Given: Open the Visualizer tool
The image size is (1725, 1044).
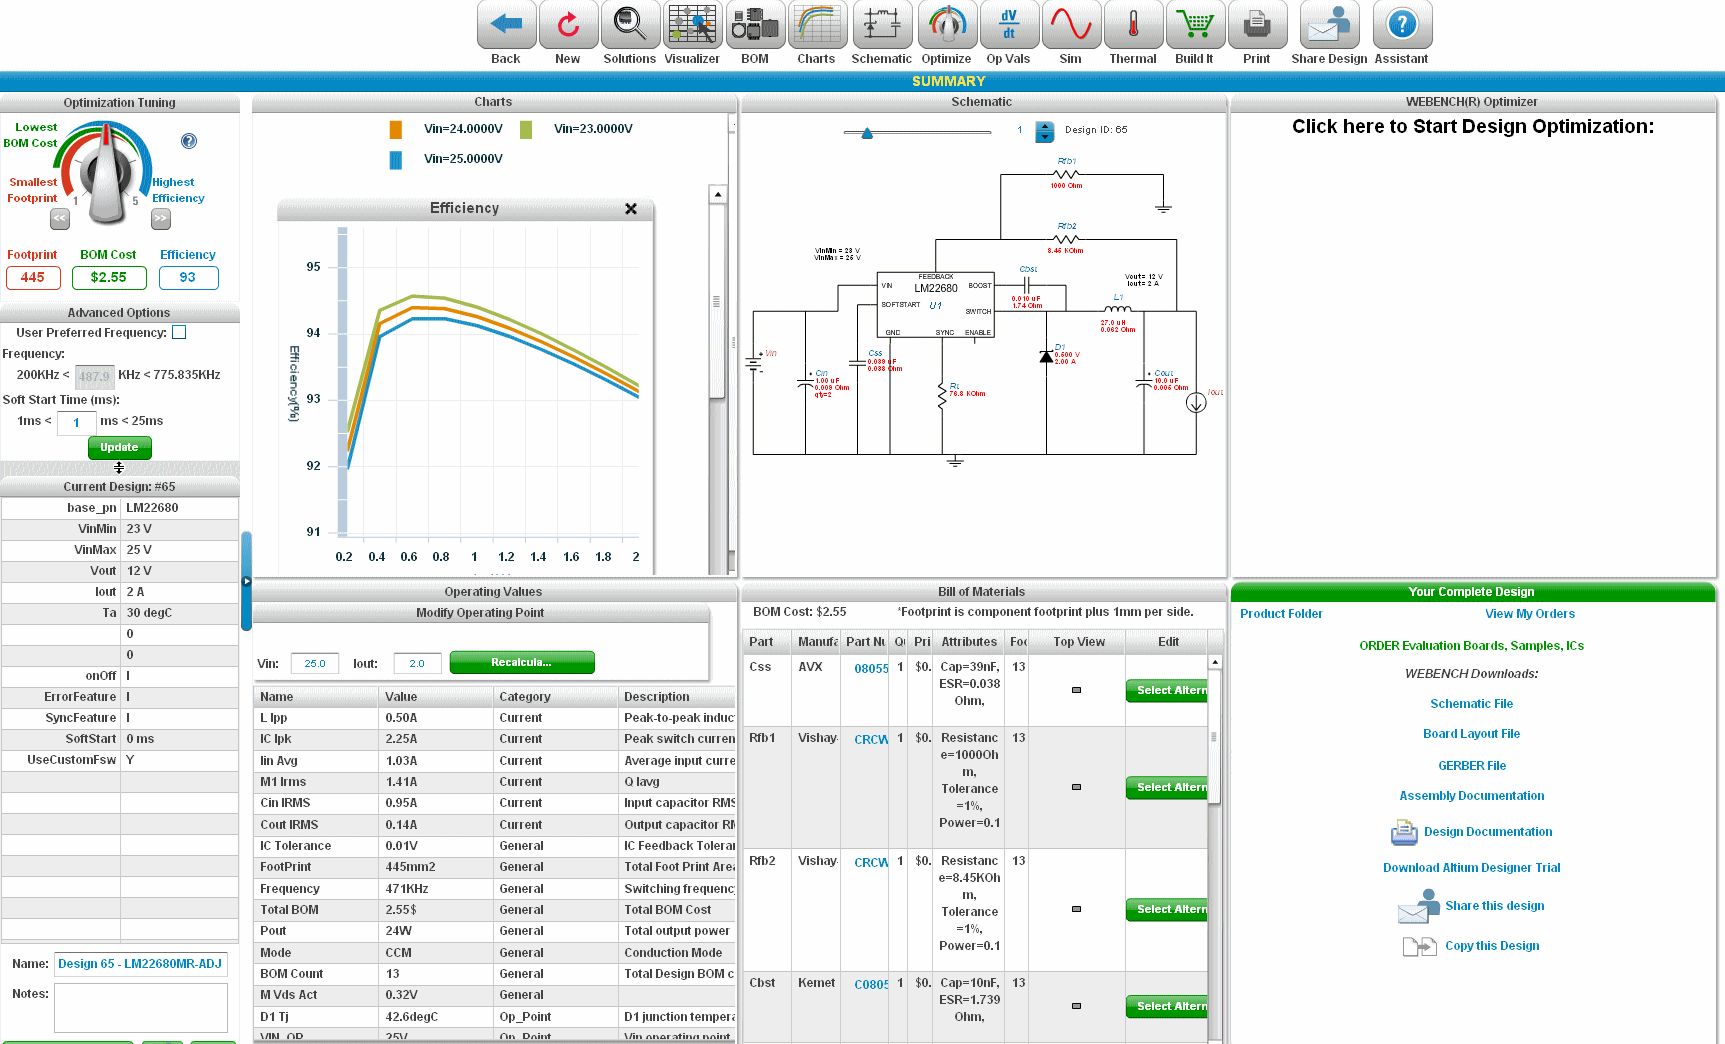Looking at the screenshot, I should click(x=692, y=25).
